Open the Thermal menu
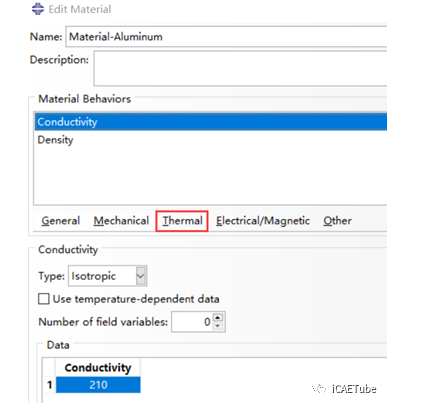The image size is (438, 416). [182, 221]
